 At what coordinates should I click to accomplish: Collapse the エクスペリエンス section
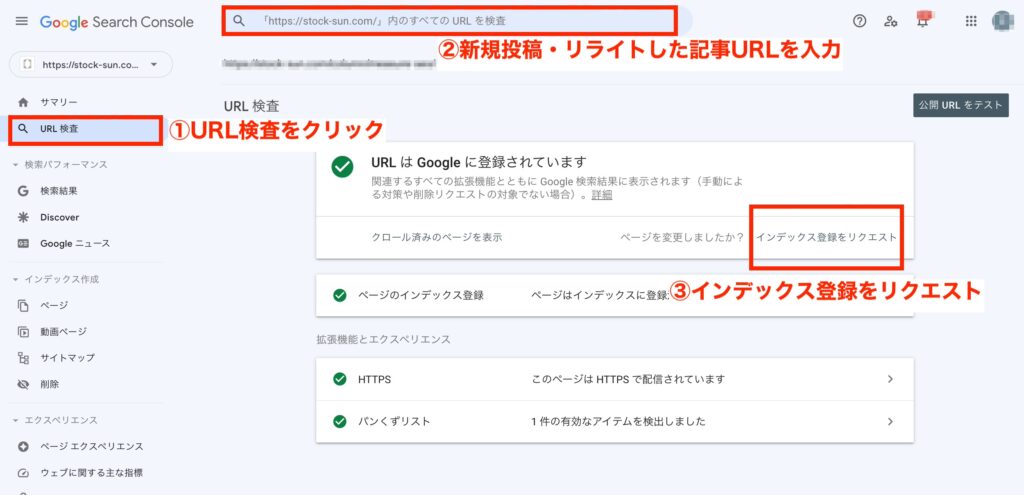point(16,421)
